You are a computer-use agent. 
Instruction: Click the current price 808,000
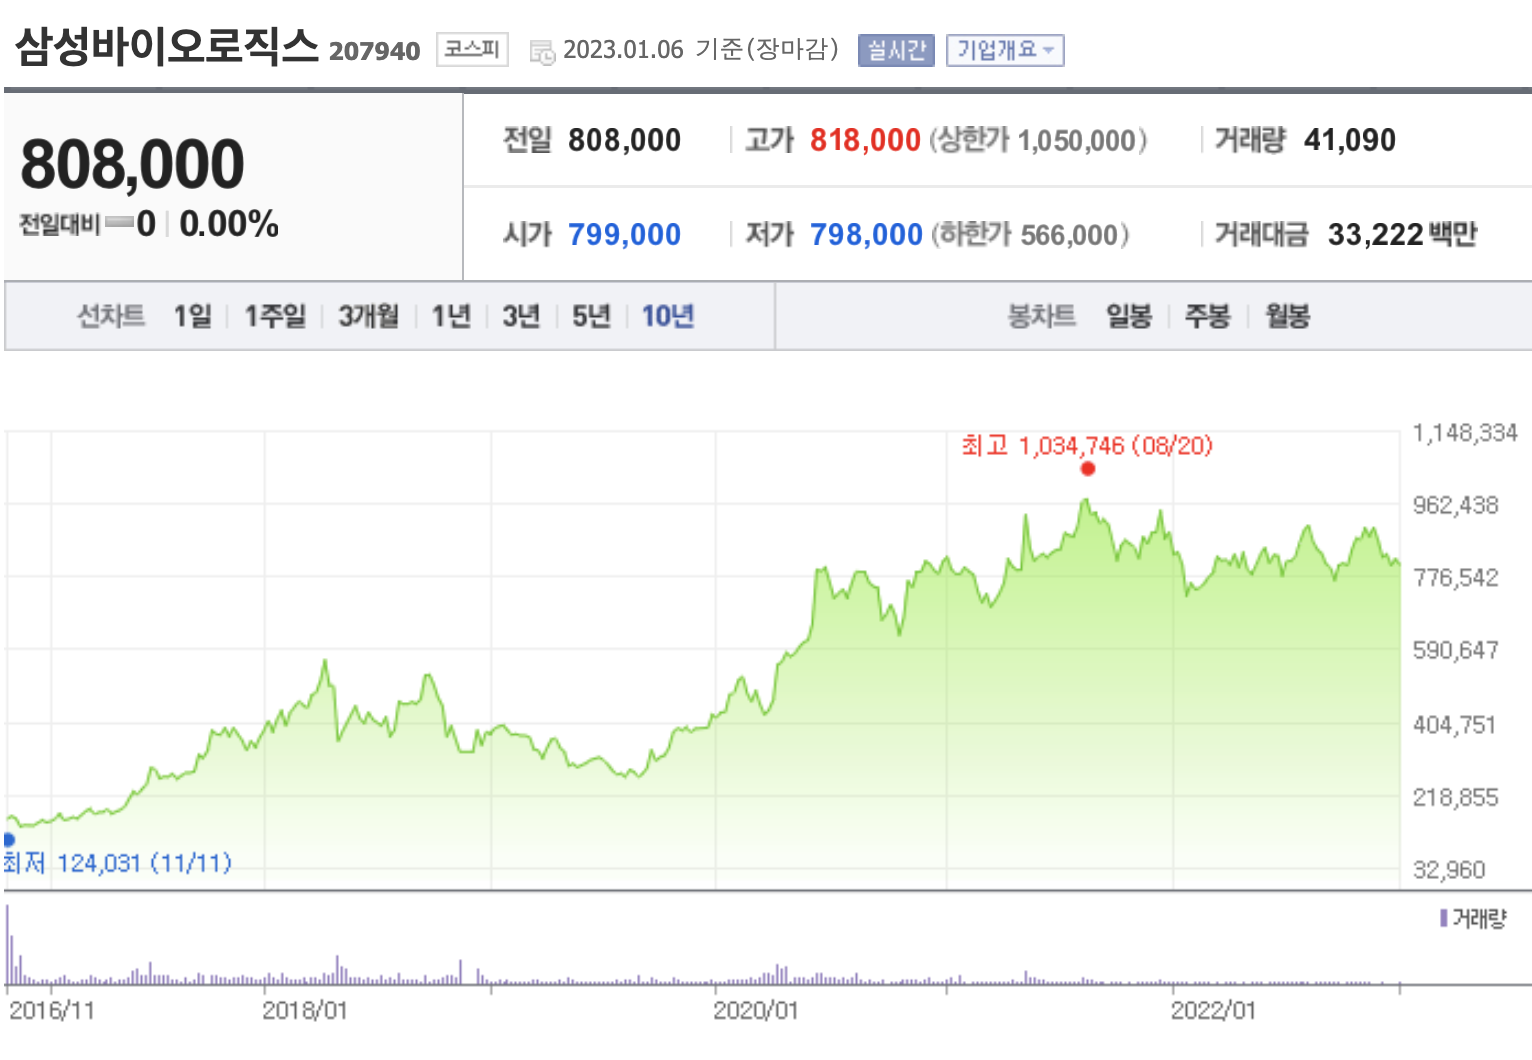[132, 164]
